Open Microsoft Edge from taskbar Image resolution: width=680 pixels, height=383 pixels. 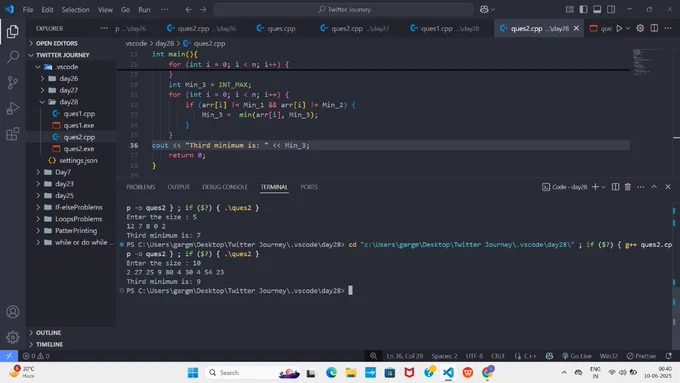coord(331,373)
